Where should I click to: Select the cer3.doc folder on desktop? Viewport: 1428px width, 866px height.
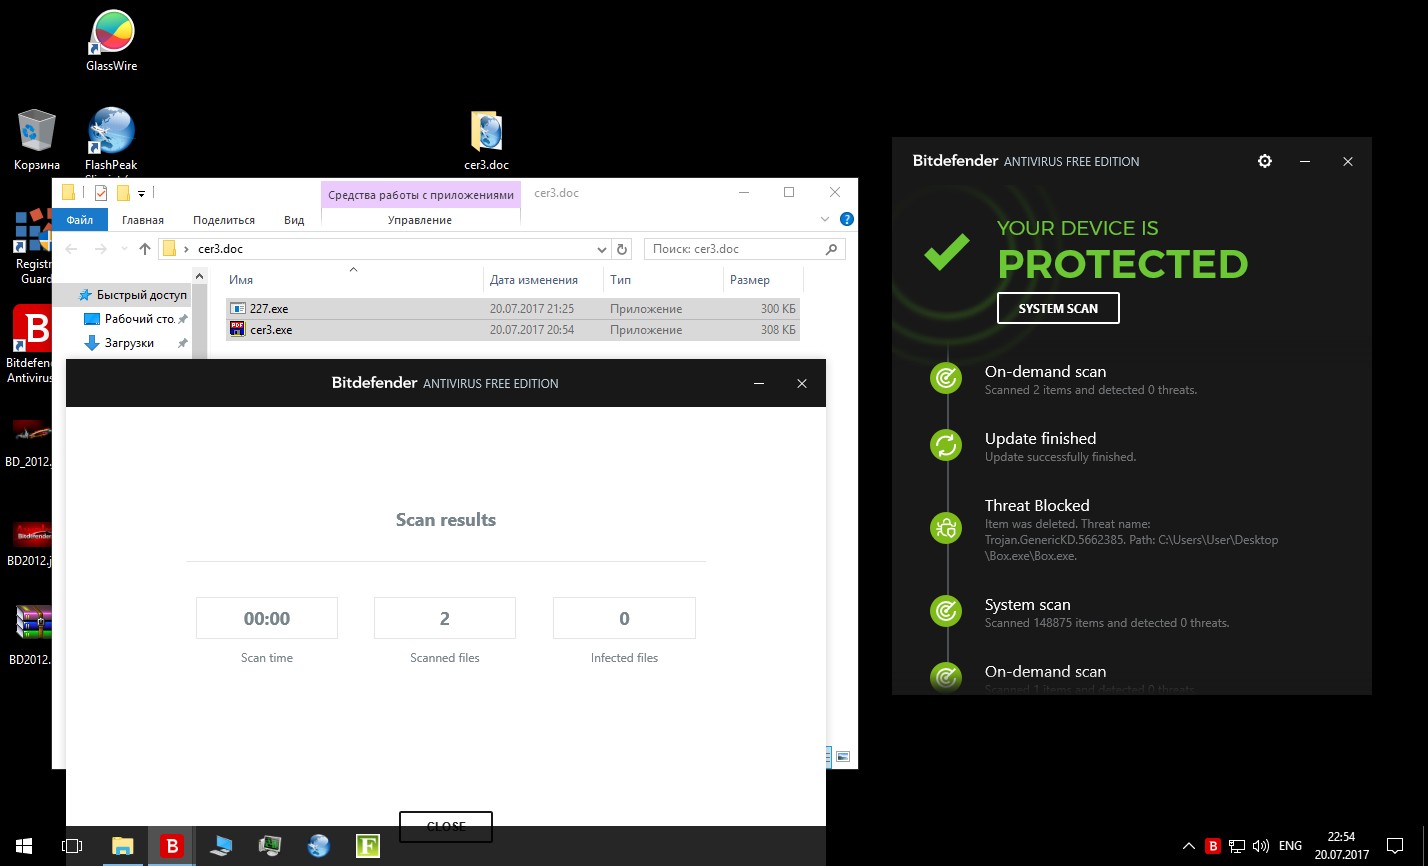[486, 140]
